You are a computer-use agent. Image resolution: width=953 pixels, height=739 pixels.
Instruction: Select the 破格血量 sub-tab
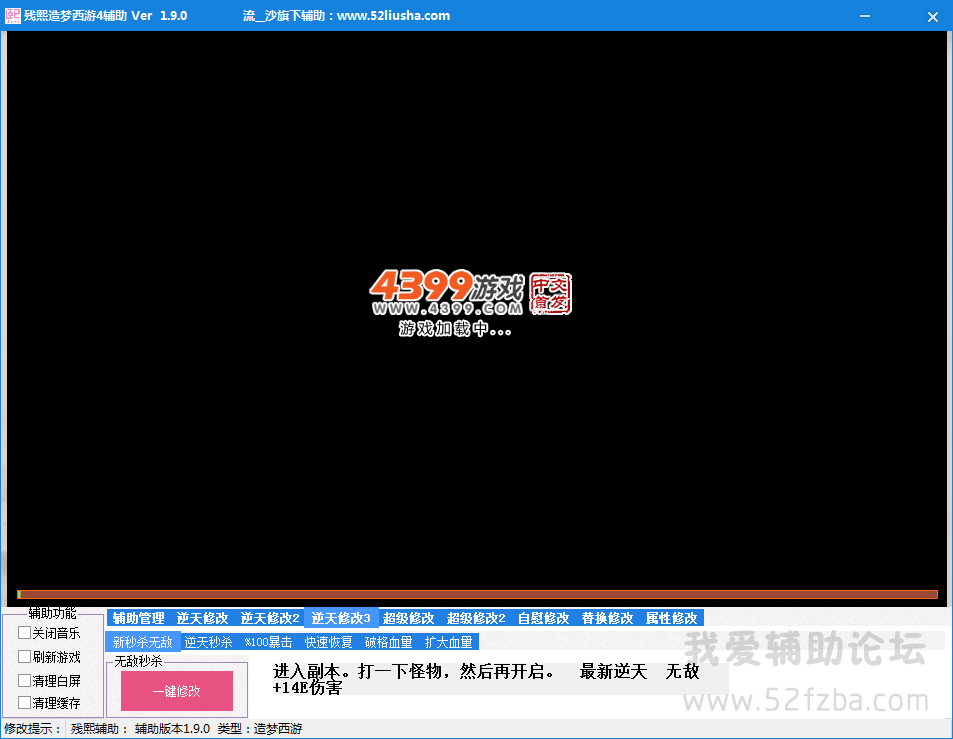pos(388,642)
